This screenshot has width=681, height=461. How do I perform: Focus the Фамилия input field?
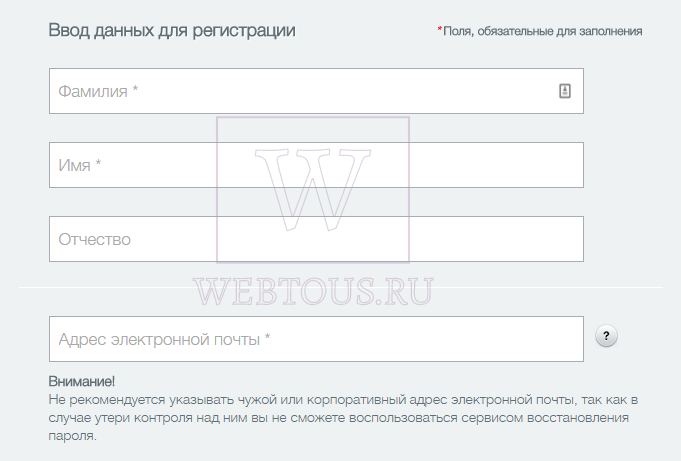(316, 91)
